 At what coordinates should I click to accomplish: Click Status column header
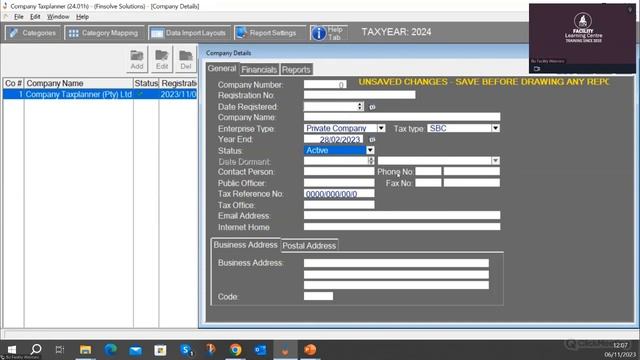coord(146,83)
